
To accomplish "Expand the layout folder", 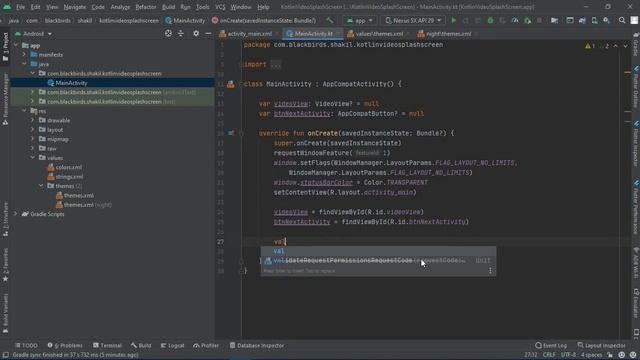I will click(33, 130).
